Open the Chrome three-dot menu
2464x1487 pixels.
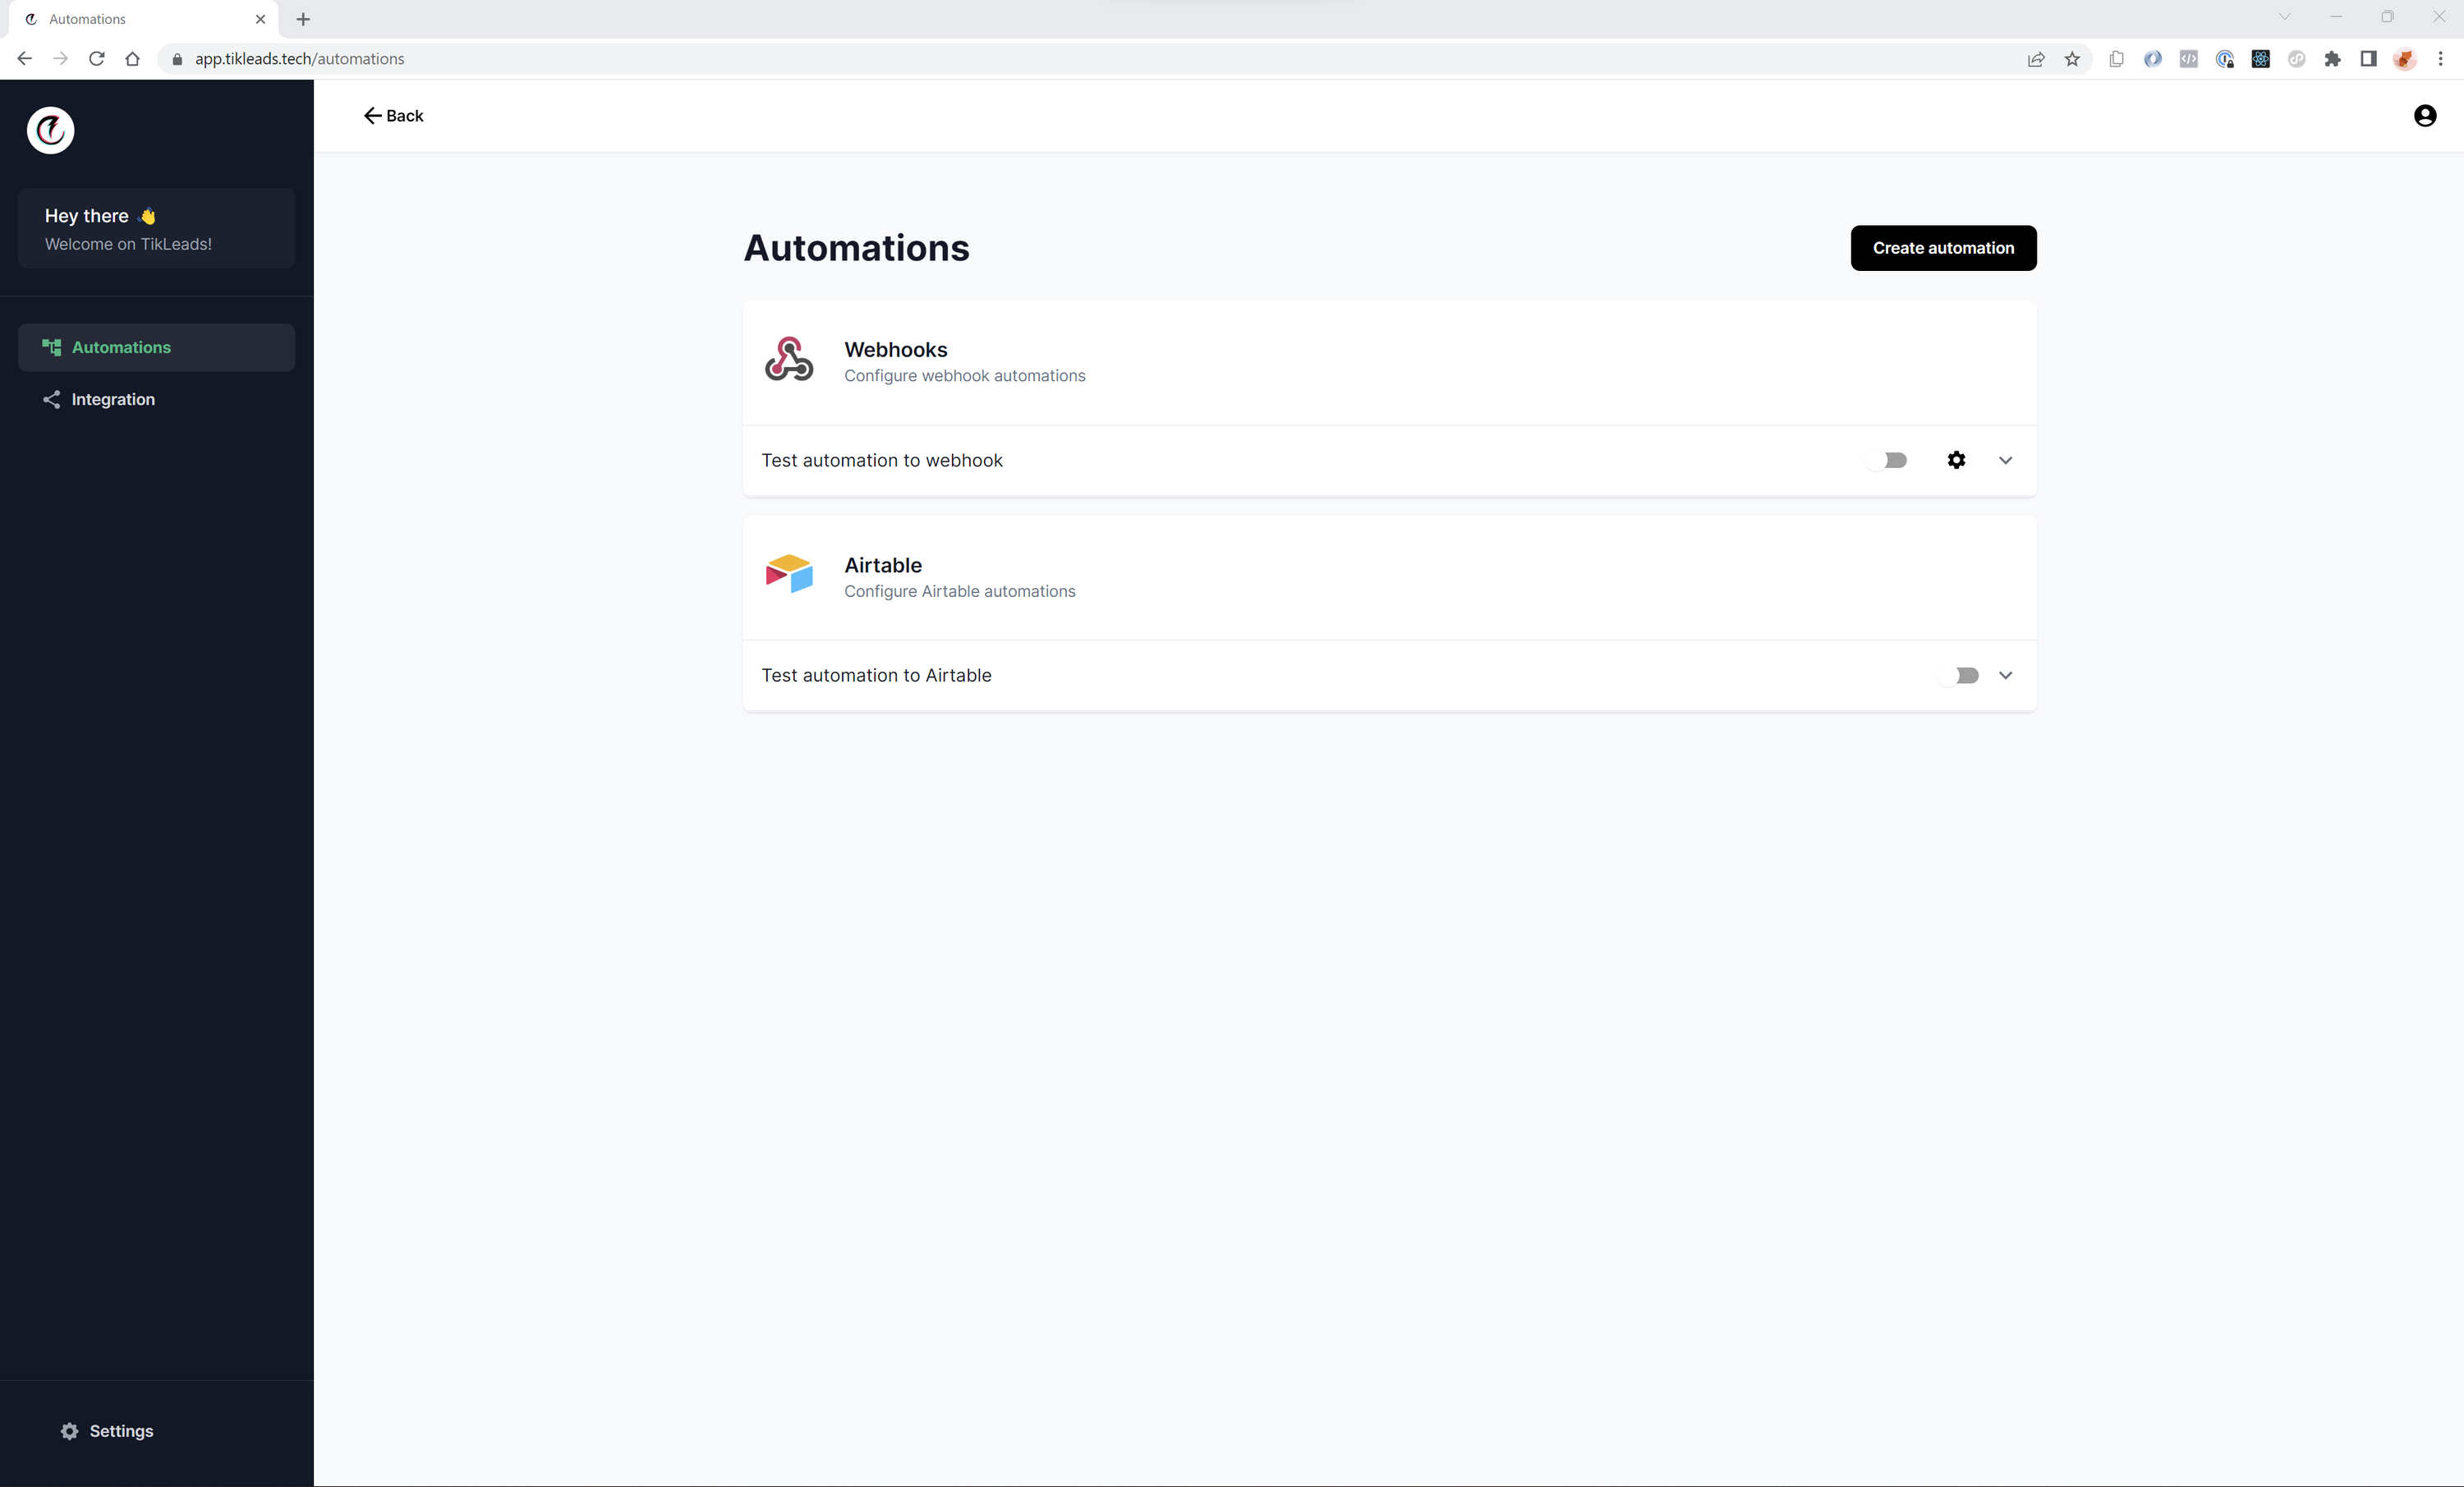(x=2442, y=59)
